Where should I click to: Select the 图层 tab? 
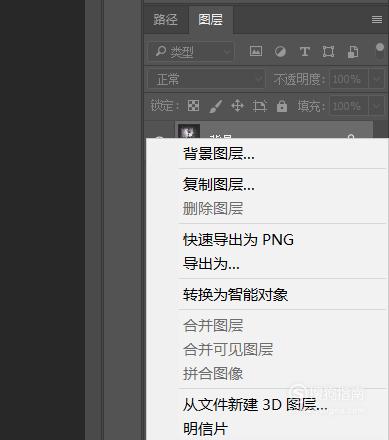pyautogui.click(x=211, y=20)
